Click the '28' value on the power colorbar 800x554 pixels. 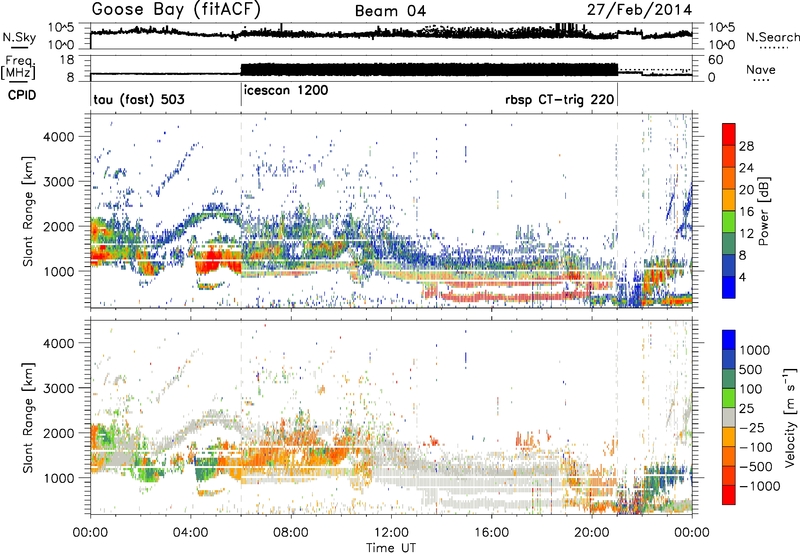[746, 146]
